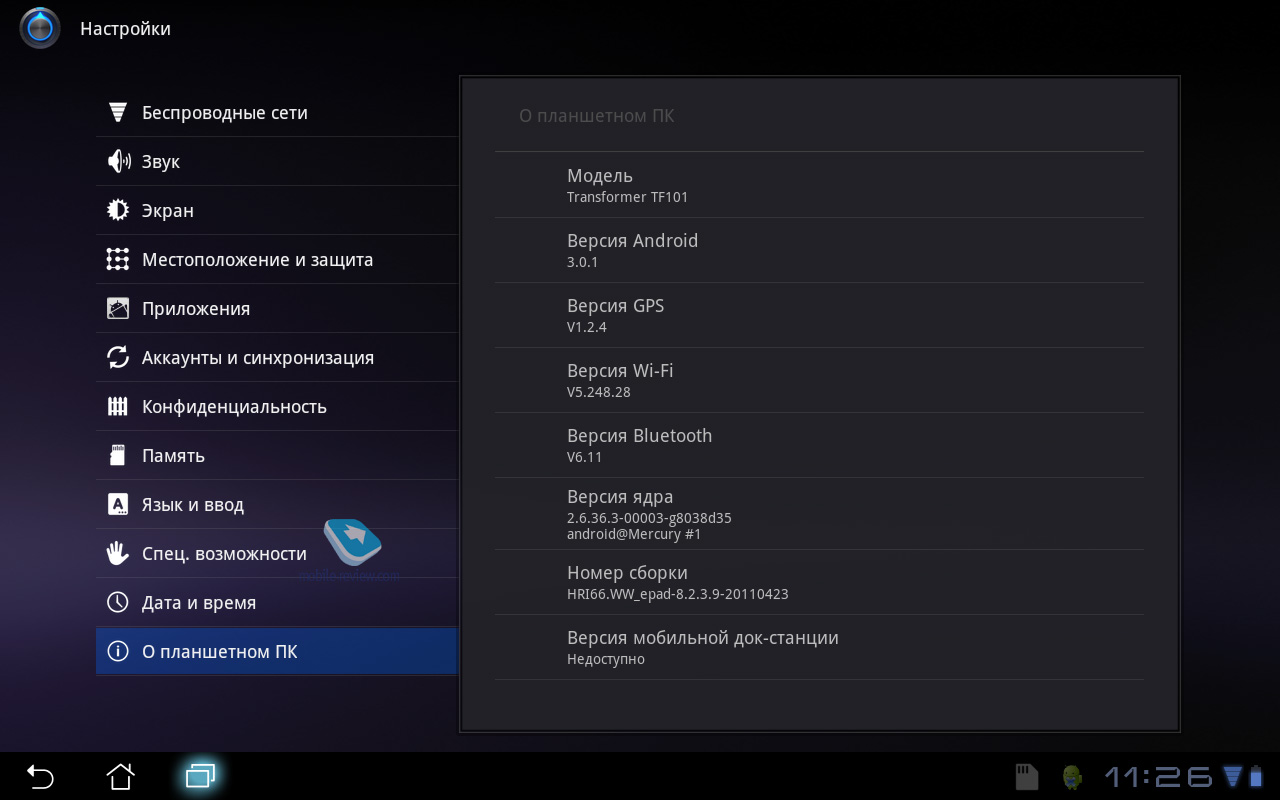The width and height of the screenshot is (1280, 800).
Task: Tap the accessibility hand icon
Action: tap(118, 553)
